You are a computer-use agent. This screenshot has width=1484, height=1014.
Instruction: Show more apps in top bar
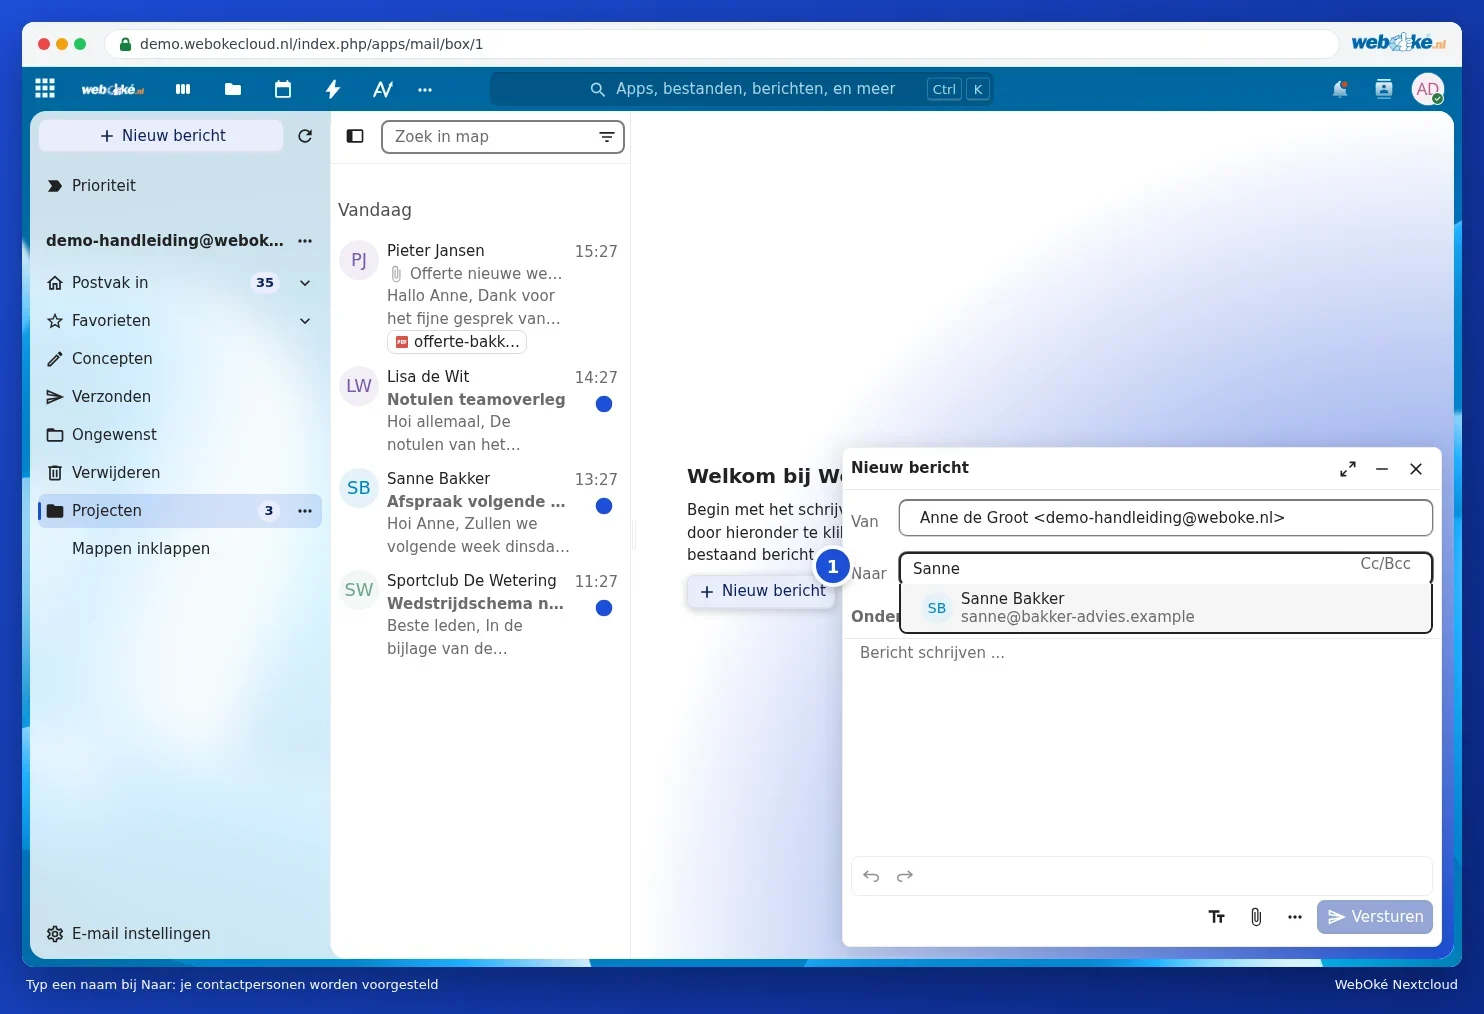[x=425, y=89]
